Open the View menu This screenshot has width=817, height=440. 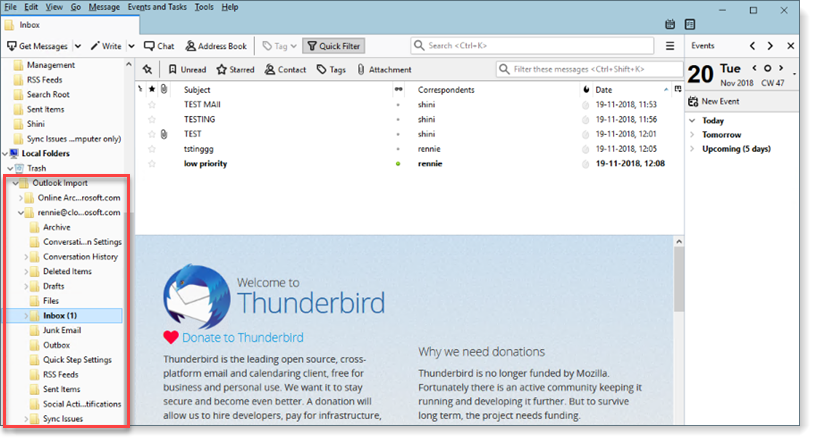54,7
